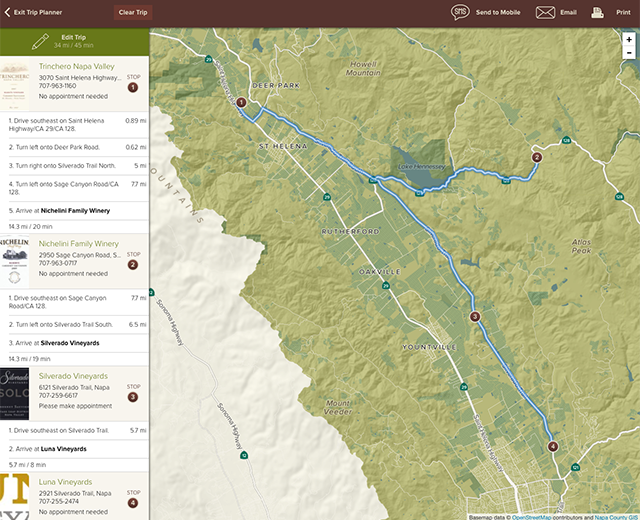Click 'Please make appointment' under Silverado Vineyards
The width and height of the screenshot is (640, 520).
[x=76, y=406]
